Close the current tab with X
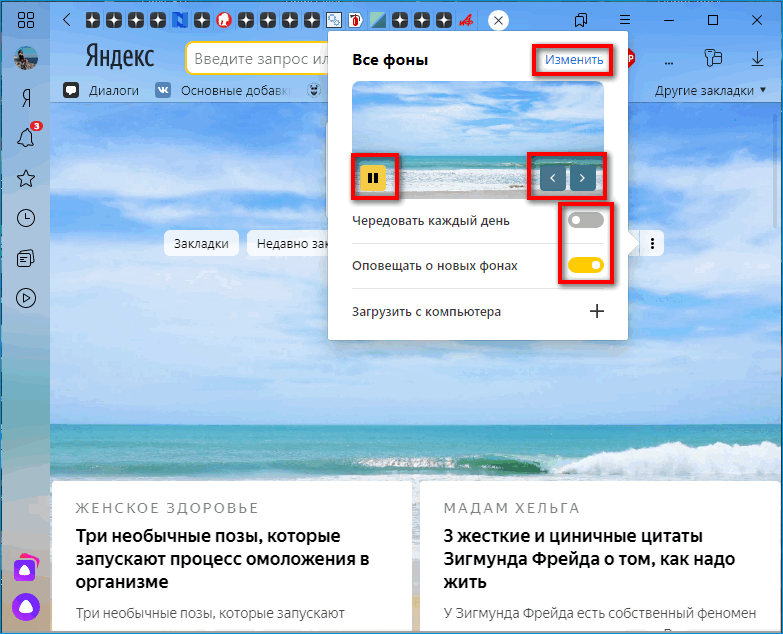Viewport: 783px width, 634px height. tap(498, 20)
